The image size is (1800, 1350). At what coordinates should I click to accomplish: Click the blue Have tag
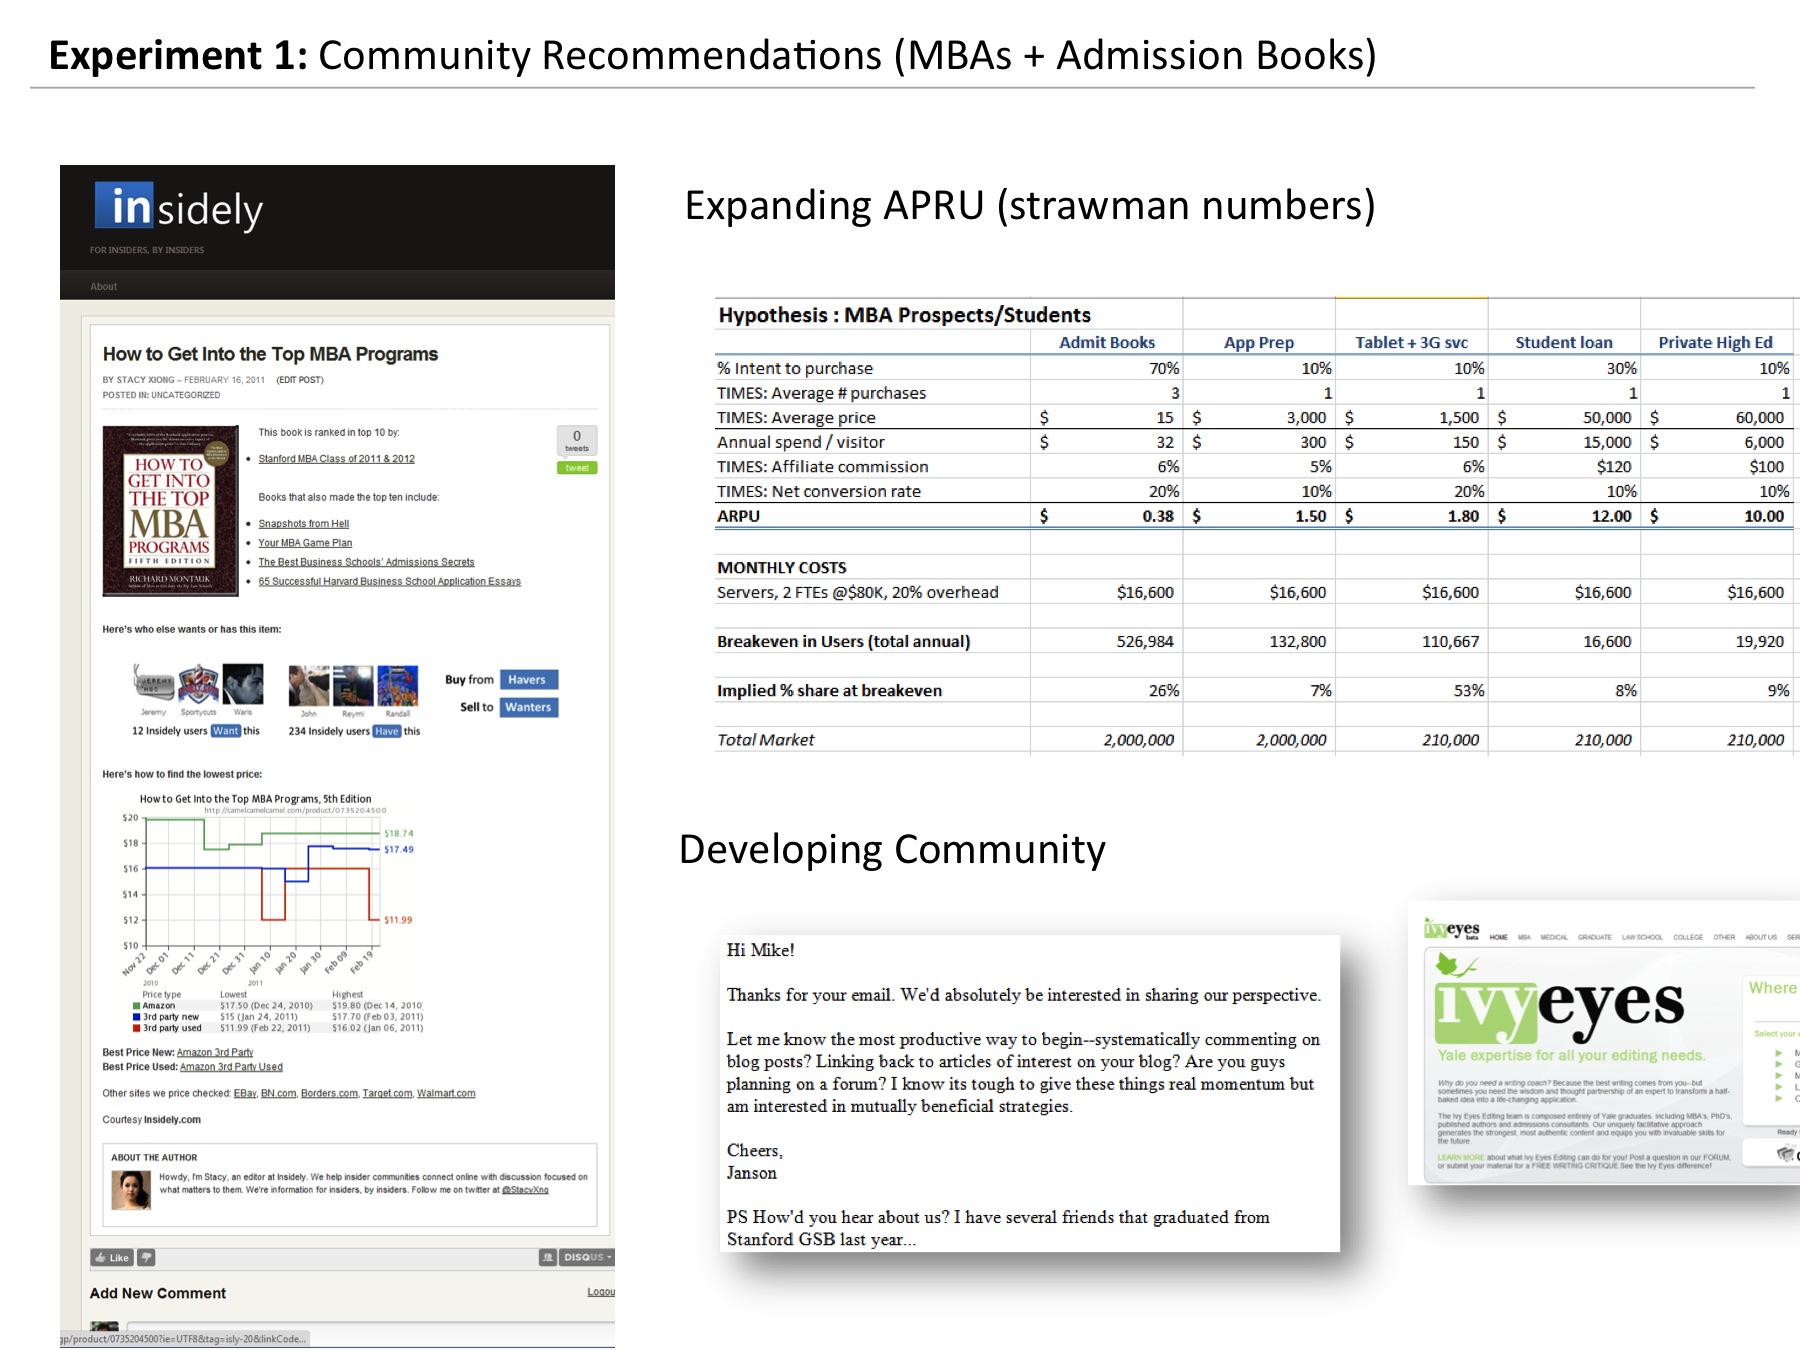(x=387, y=731)
